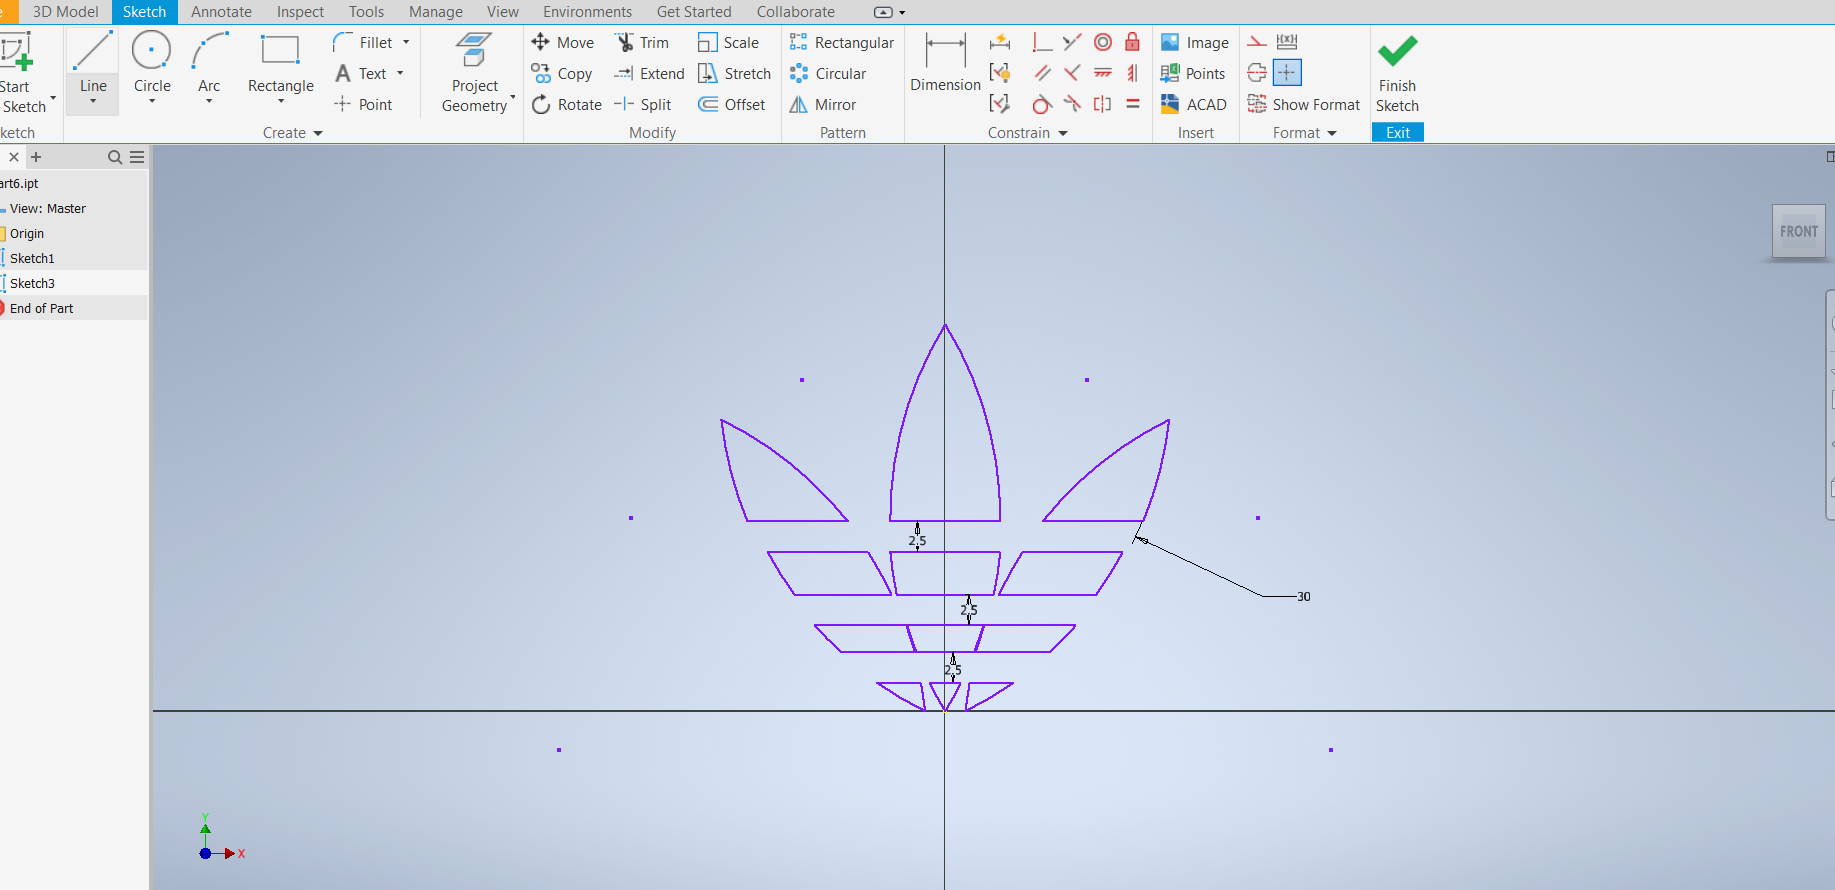Screen dimensions: 1835x890
Task: Switch to the Annotate ribbon tab
Action: [x=221, y=12]
